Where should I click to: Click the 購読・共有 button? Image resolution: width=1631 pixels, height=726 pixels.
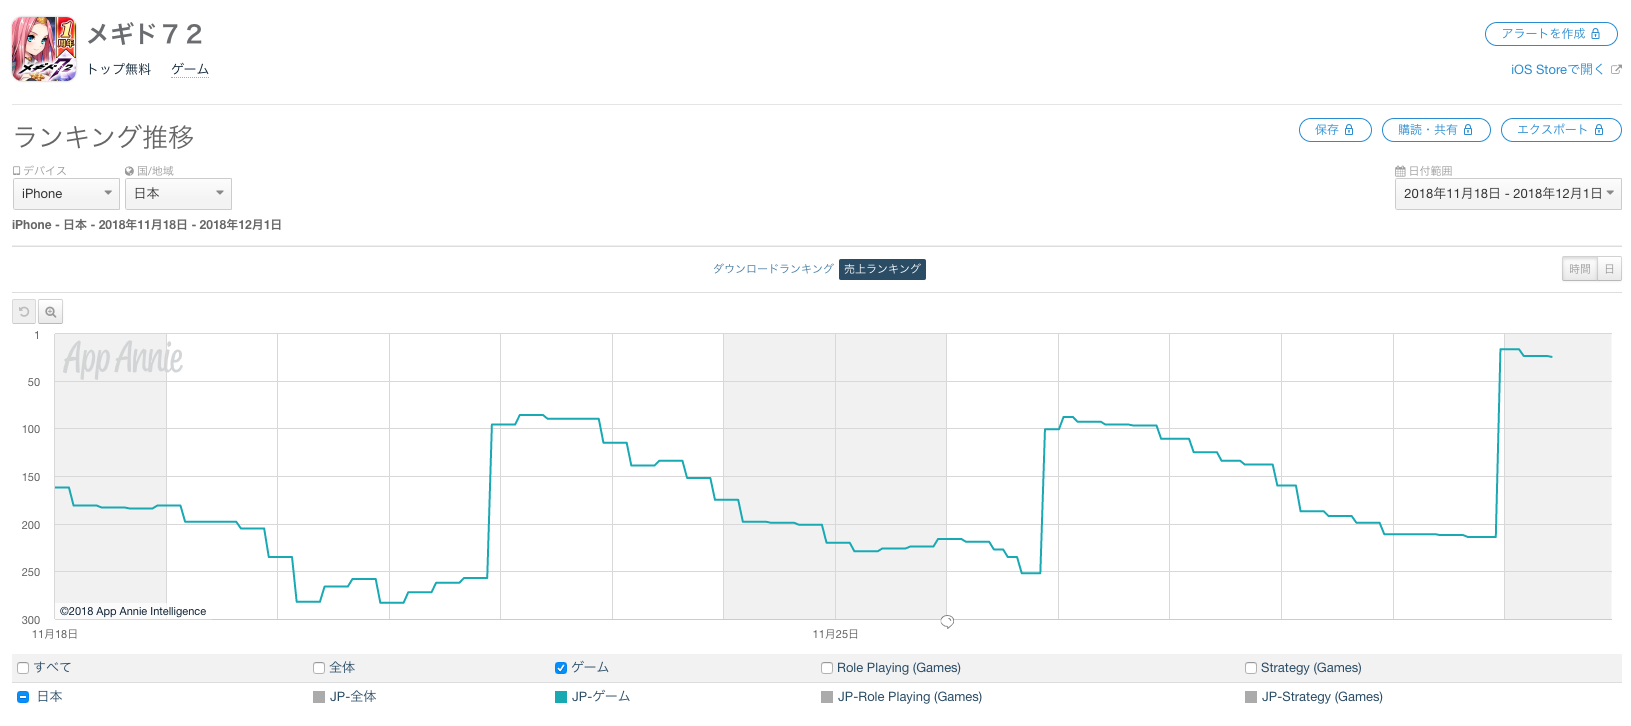1436,130
